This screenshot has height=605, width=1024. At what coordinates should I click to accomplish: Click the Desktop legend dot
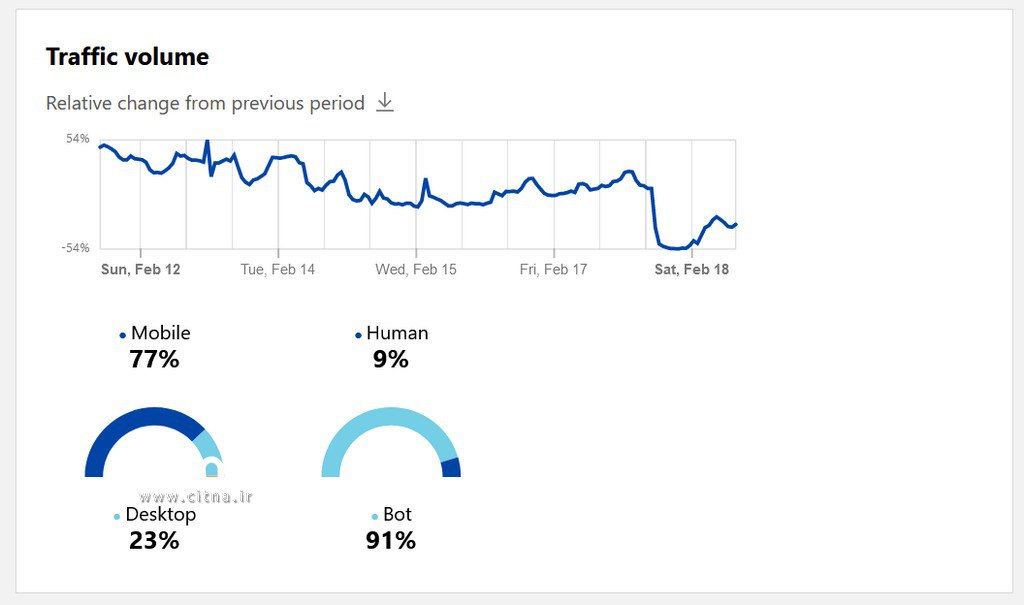tap(117, 516)
